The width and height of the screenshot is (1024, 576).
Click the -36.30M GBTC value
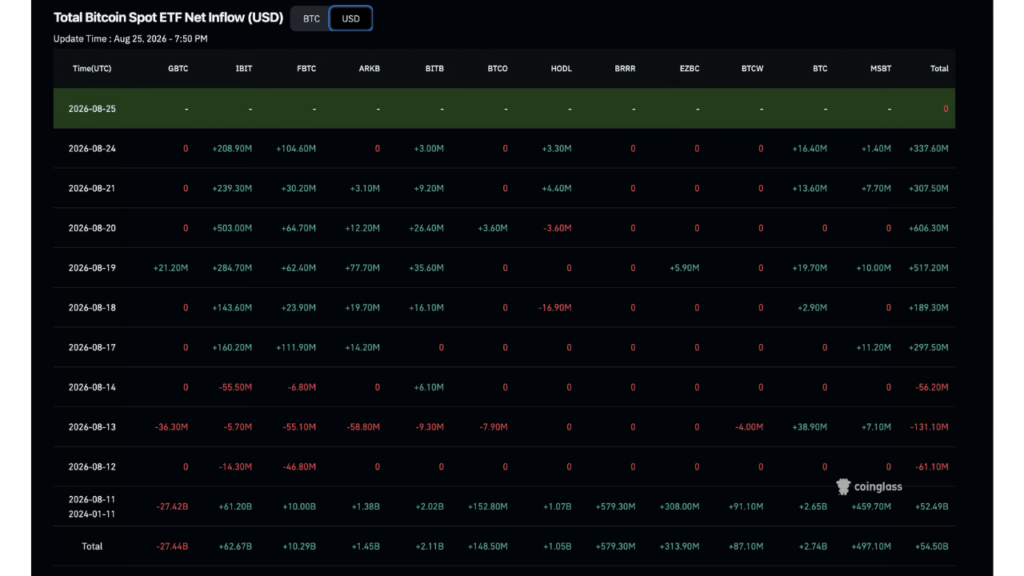(171, 427)
